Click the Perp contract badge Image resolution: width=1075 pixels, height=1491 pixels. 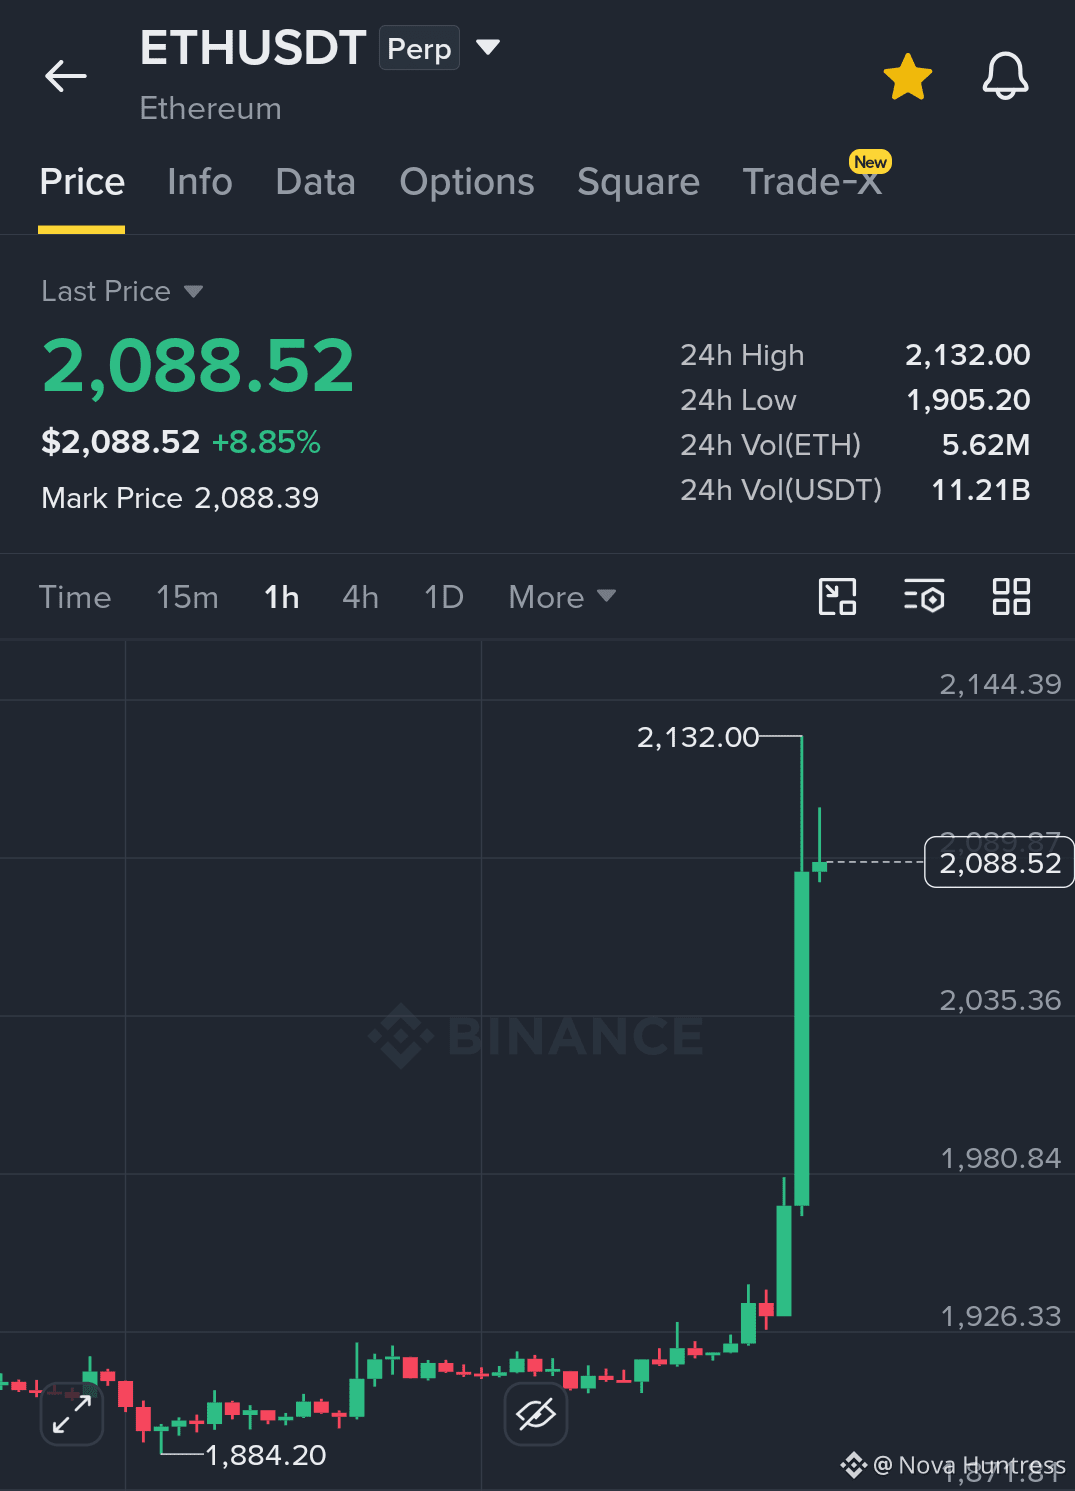point(419,48)
